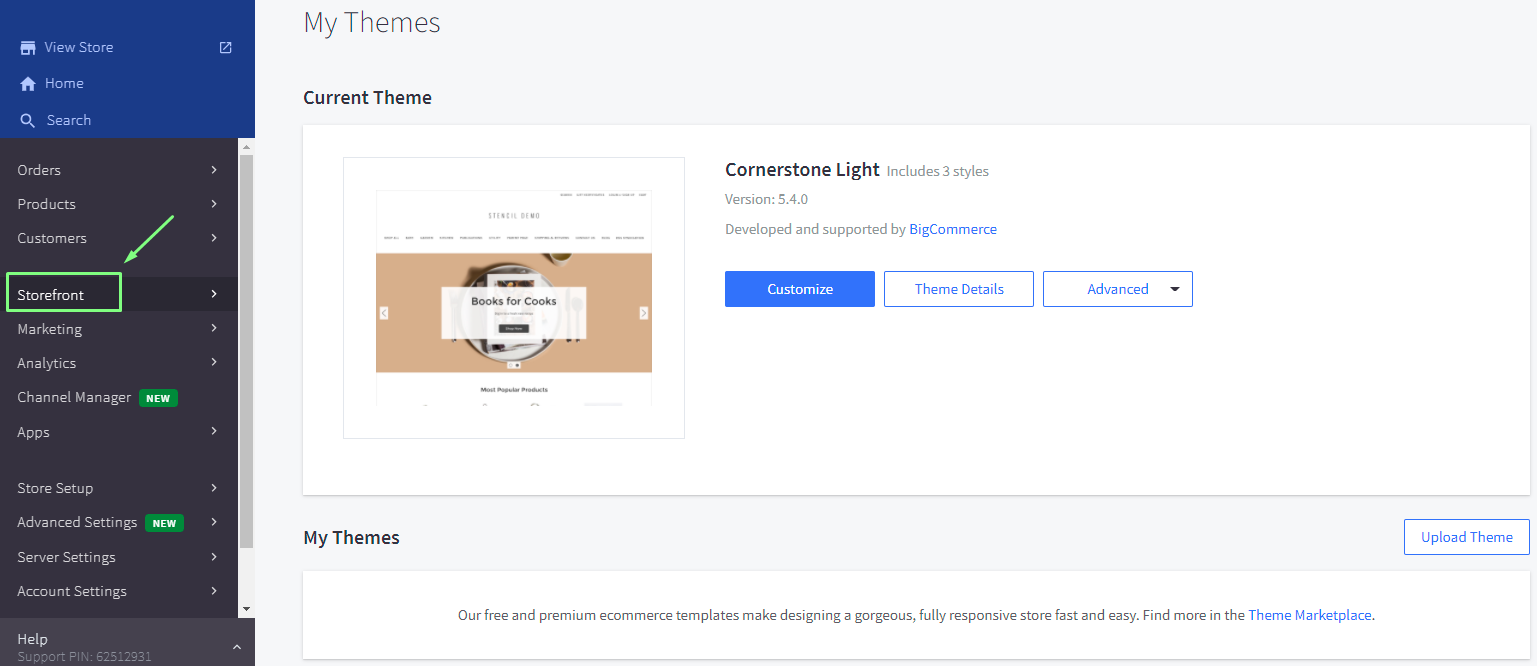Click the left carousel arrow on theme preview
This screenshot has height=666, width=1537.
click(384, 313)
